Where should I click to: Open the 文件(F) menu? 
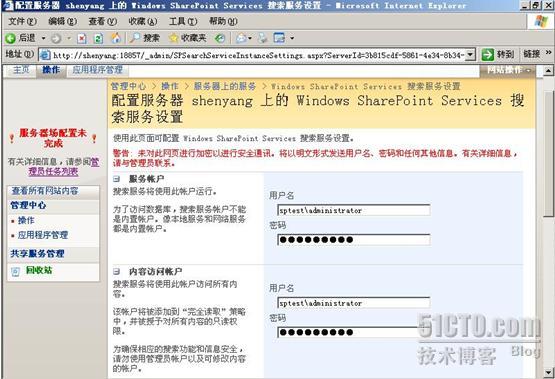[22, 21]
